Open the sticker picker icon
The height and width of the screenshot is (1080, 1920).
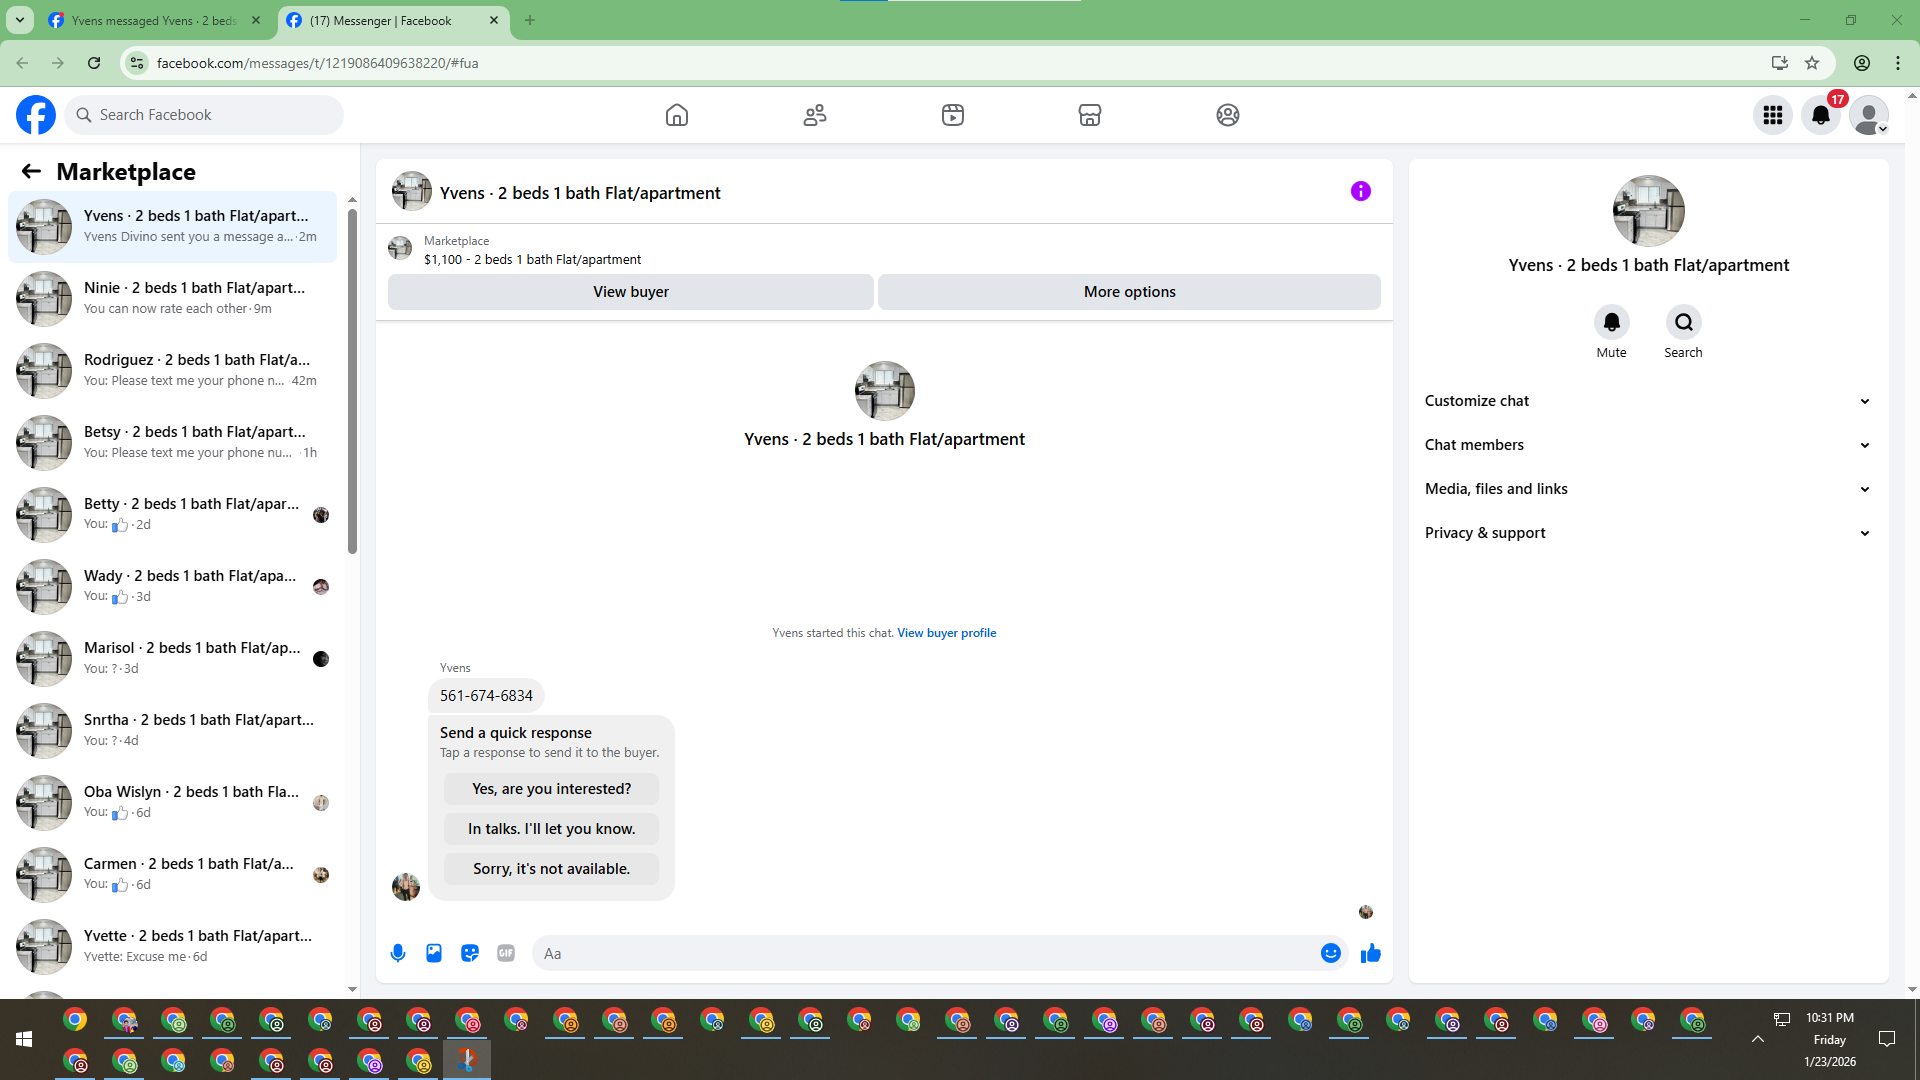pyautogui.click(x=470, y=953)
